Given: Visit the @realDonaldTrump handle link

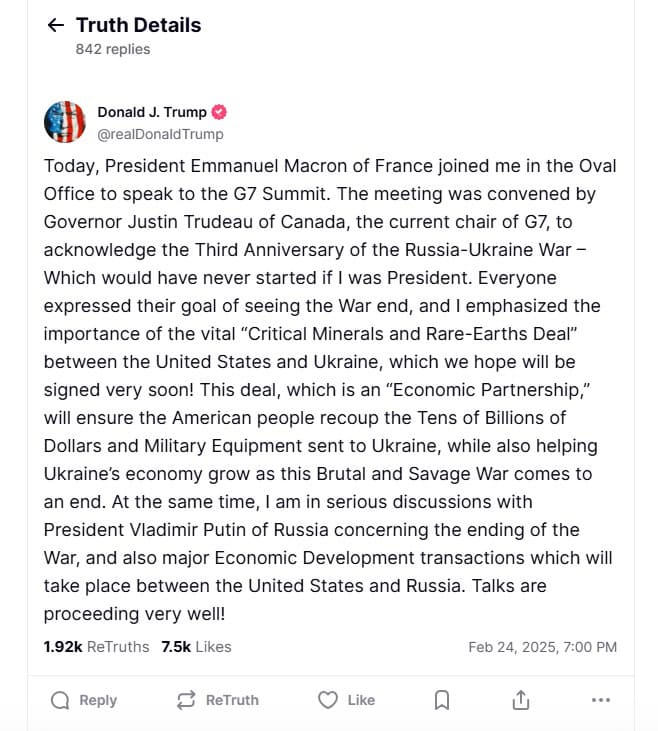Looking at the screenshot, I should point(160,134).
